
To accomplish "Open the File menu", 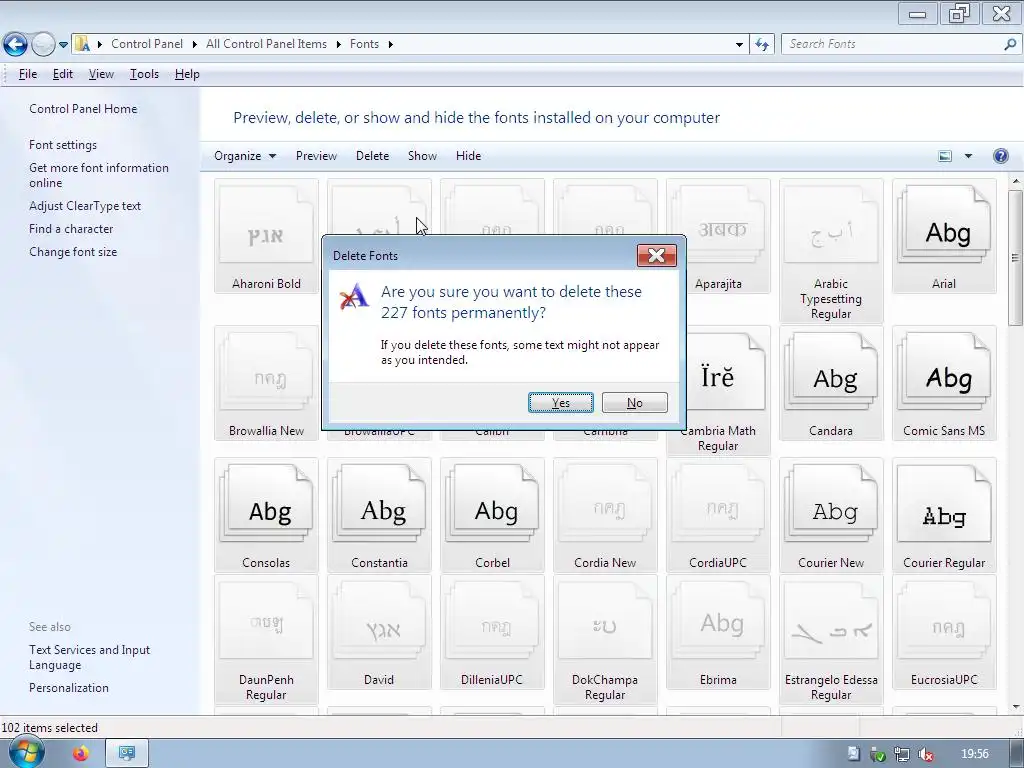I will tap(27, 74).
